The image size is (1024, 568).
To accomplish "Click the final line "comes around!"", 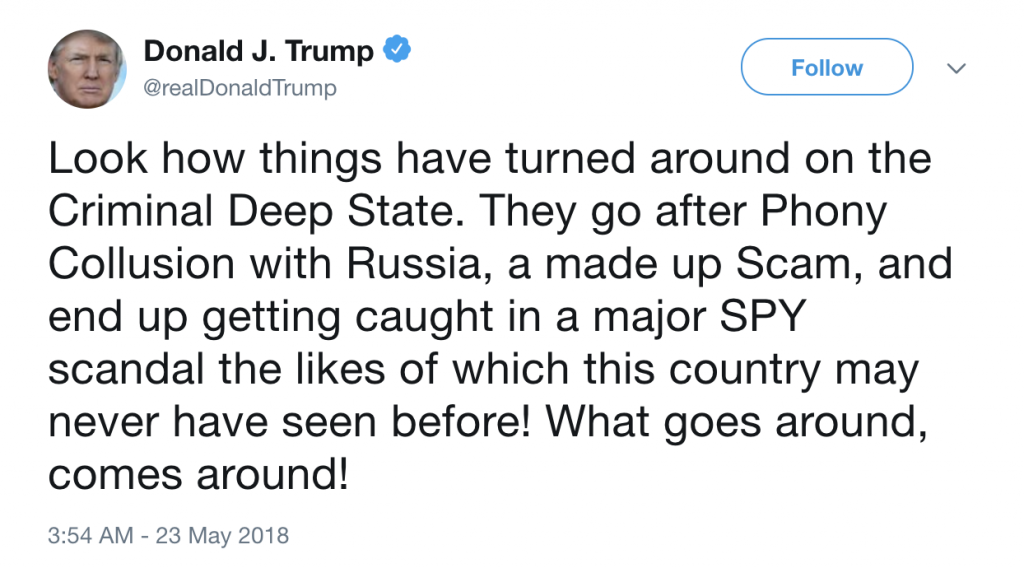I will (x=199, y=477).
